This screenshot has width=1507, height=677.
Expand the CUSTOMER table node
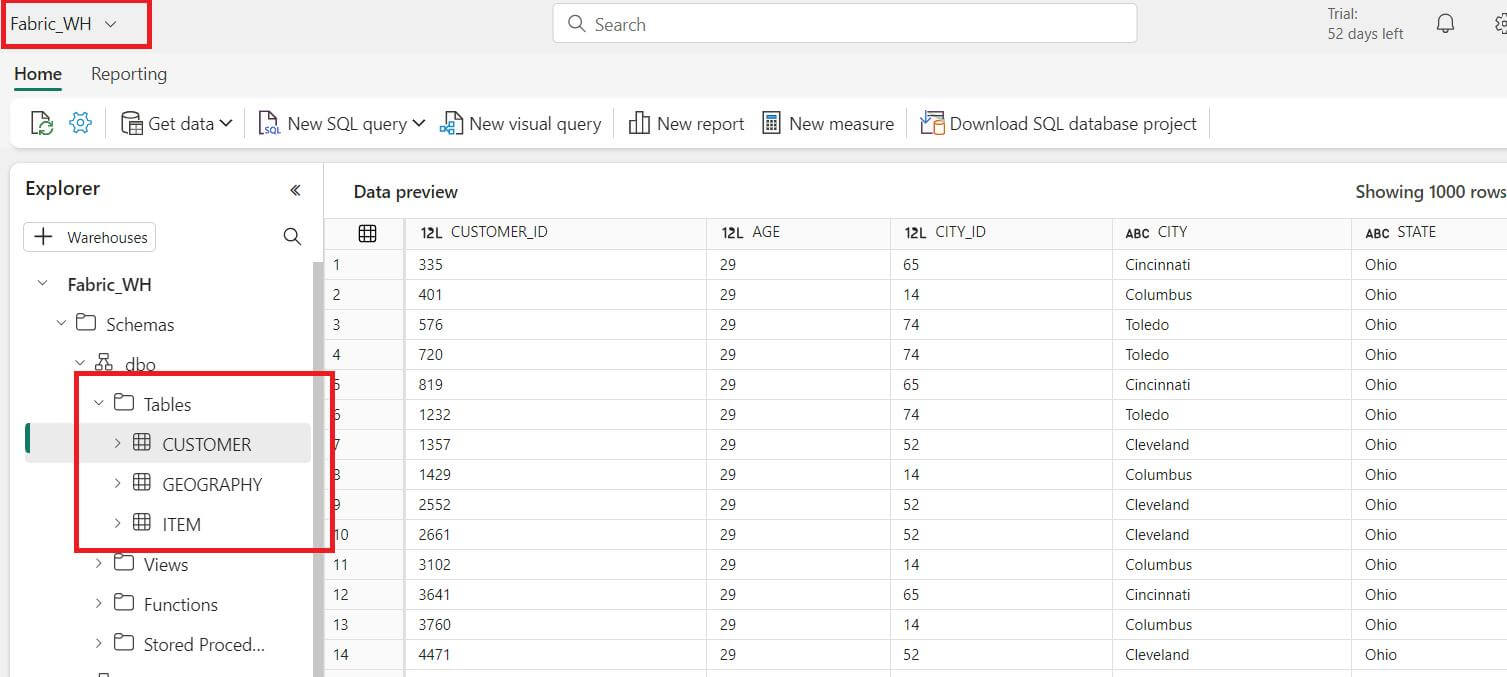tap(117, 443)
